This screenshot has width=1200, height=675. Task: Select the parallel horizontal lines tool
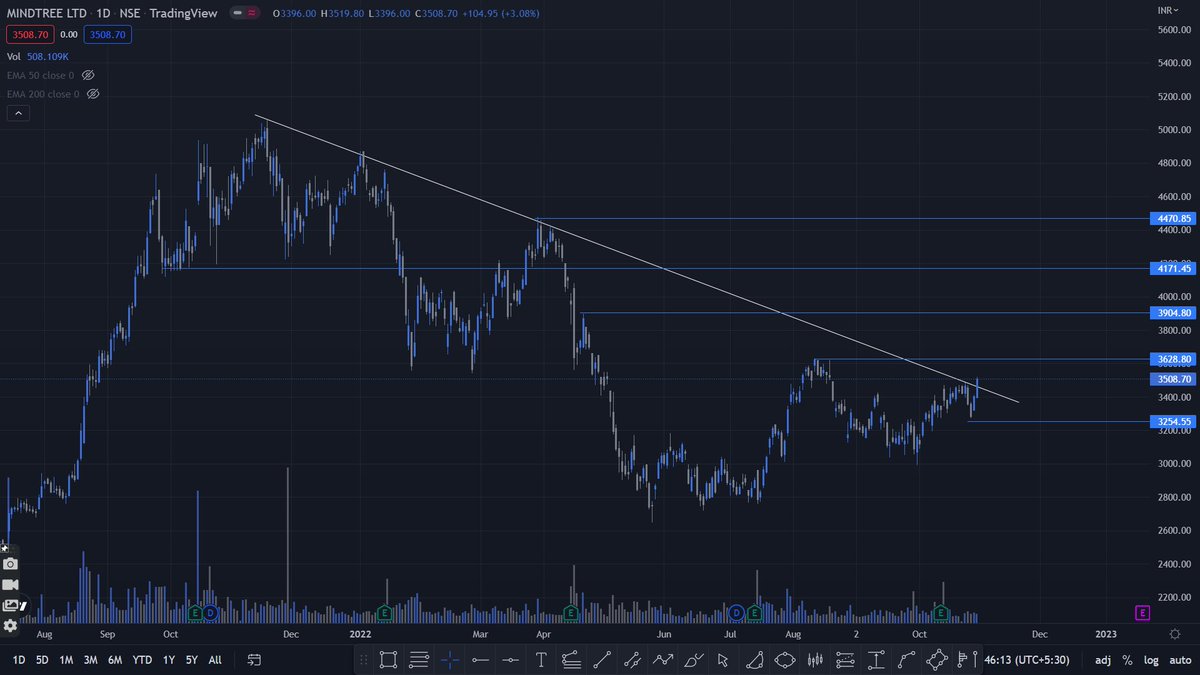pos(419,660)
